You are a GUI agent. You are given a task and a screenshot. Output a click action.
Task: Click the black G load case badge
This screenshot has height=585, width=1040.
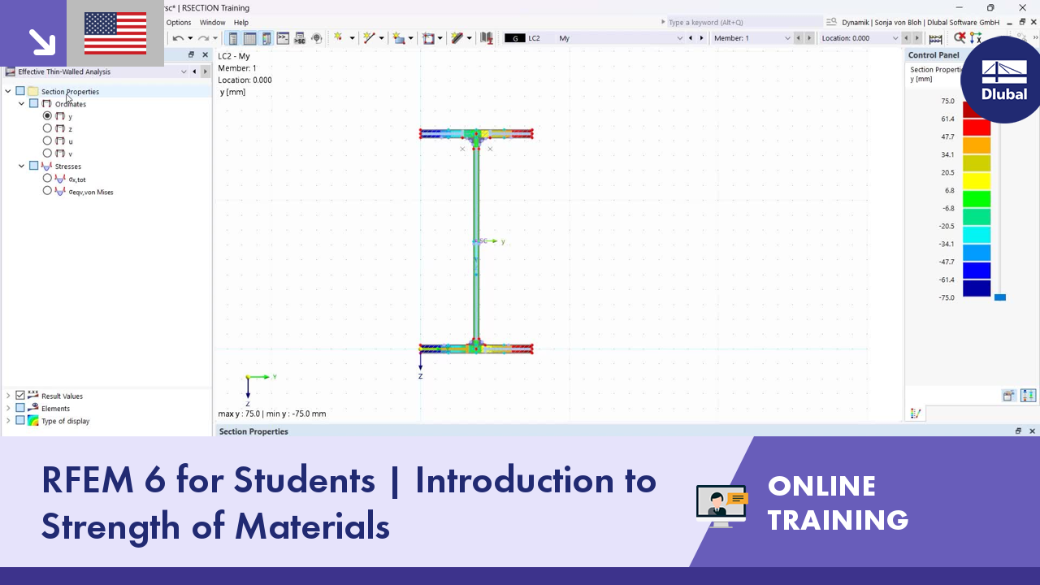(515, 38)
